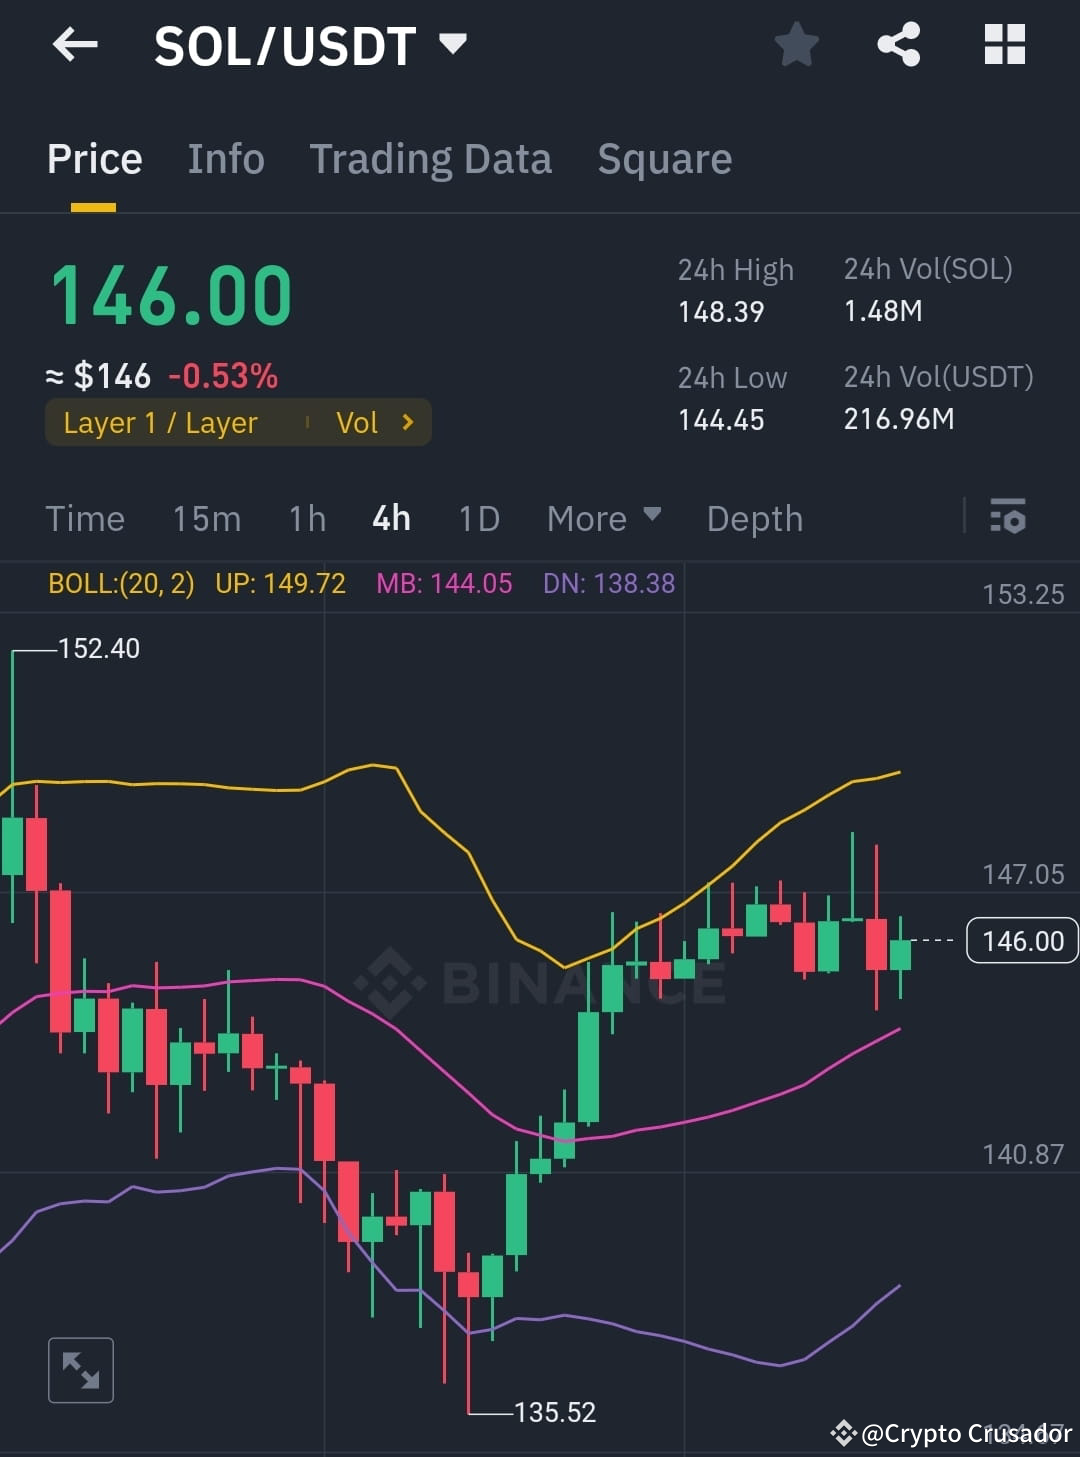Open chart indicator settings icon

(1008, 518)
